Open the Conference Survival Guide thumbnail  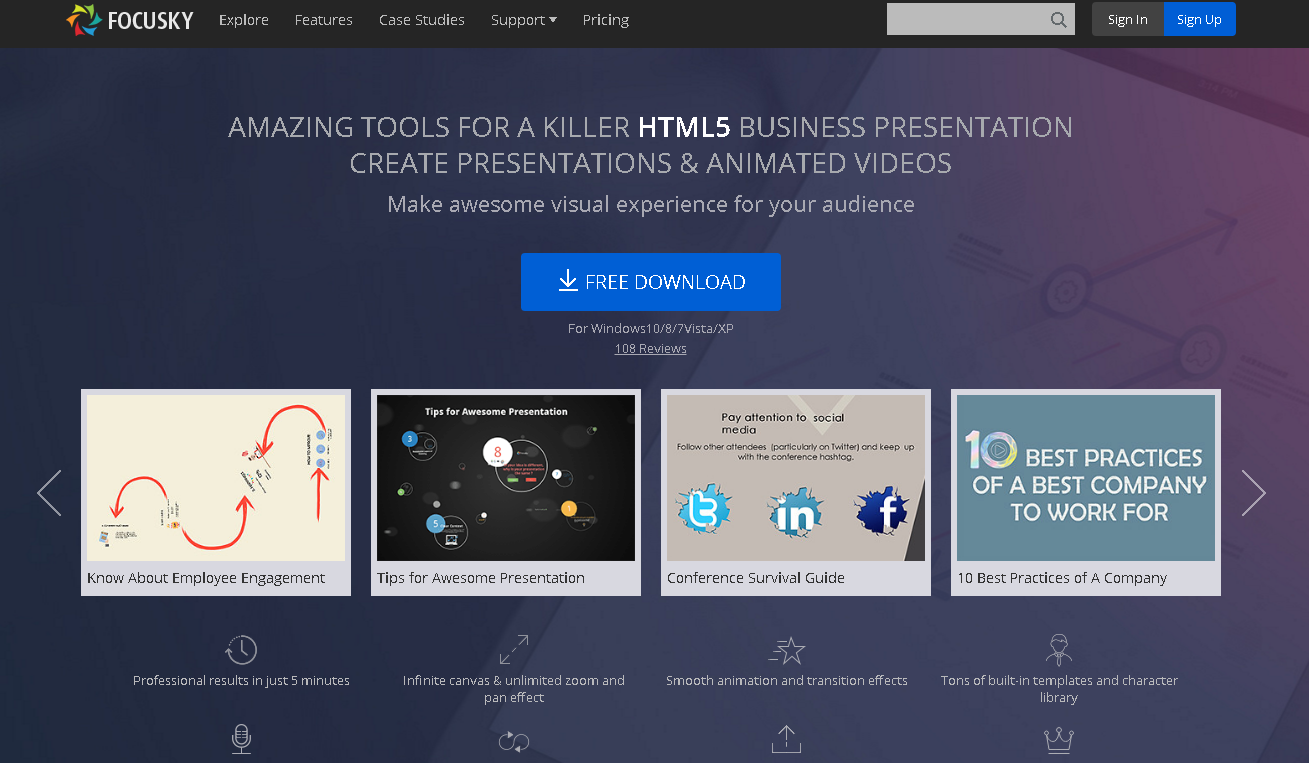(795, 478)
